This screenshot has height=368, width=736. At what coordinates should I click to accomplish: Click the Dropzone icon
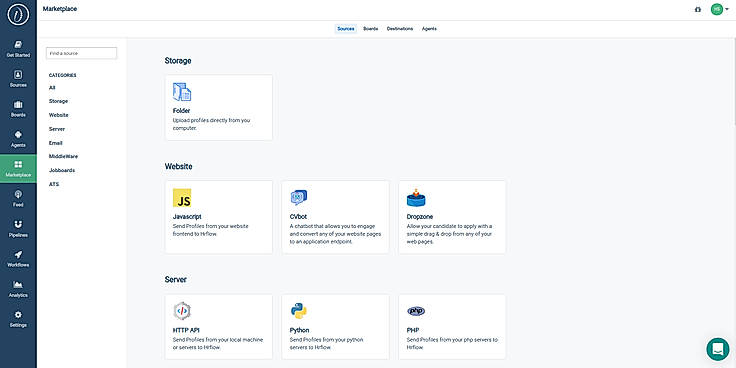coord(416,198)
